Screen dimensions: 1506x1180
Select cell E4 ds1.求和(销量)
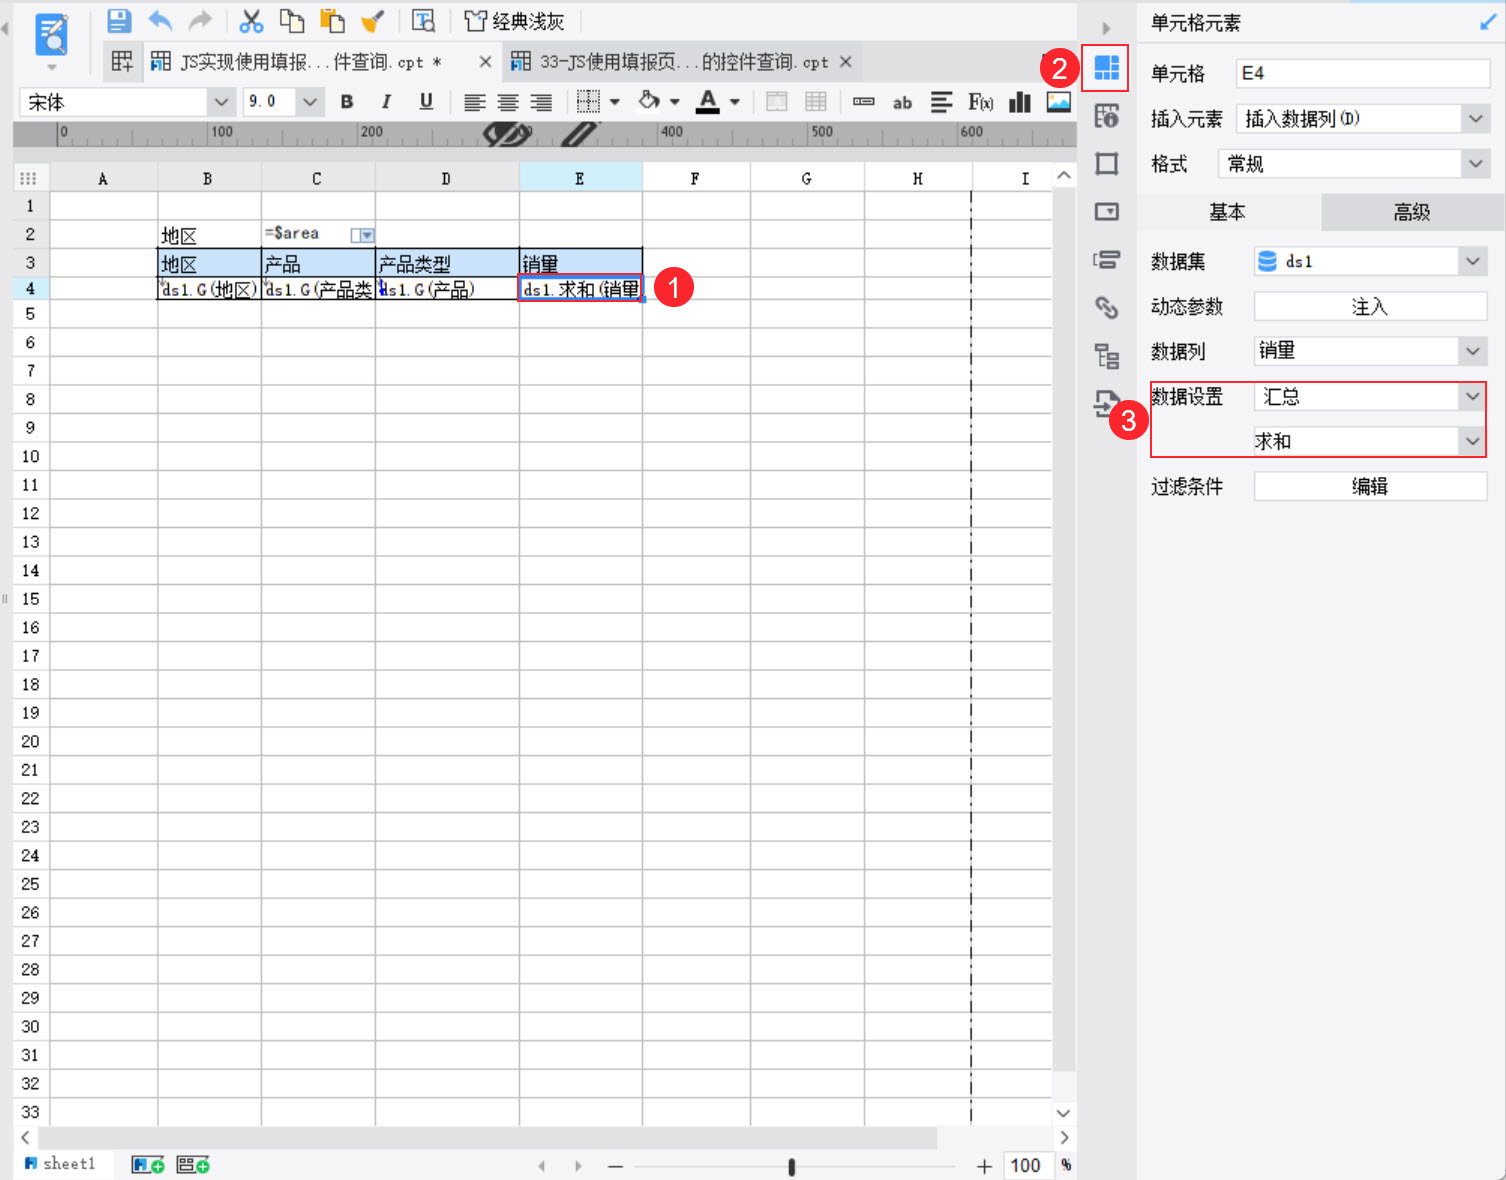(x=580, y=289)
